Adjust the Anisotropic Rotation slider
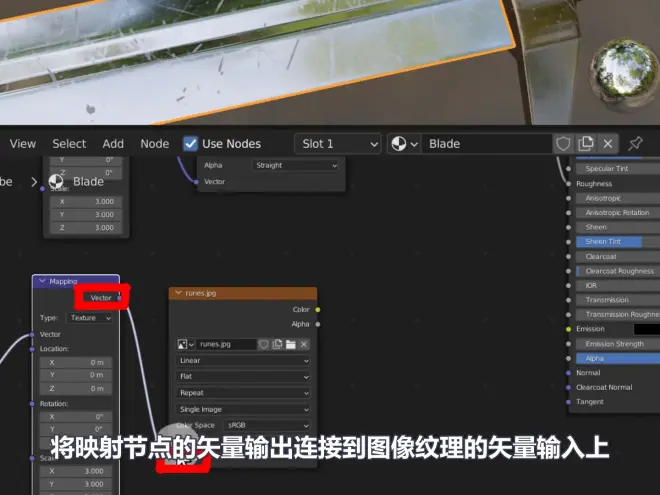 click(x=617, y=213)
